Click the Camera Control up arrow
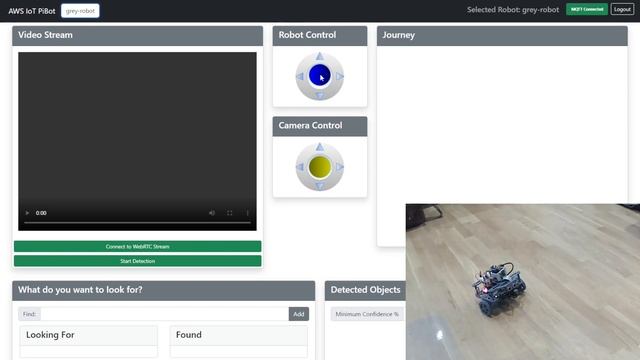This screenshot has height=360, width=640. 320,147
